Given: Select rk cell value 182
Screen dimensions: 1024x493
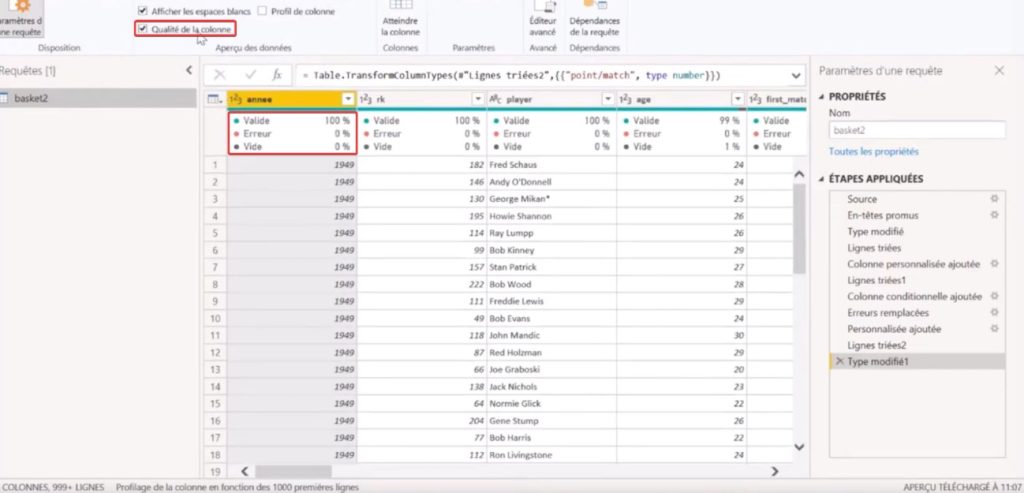Looking at the screenshot, I should pyautogui.click(x=421, y=165).
